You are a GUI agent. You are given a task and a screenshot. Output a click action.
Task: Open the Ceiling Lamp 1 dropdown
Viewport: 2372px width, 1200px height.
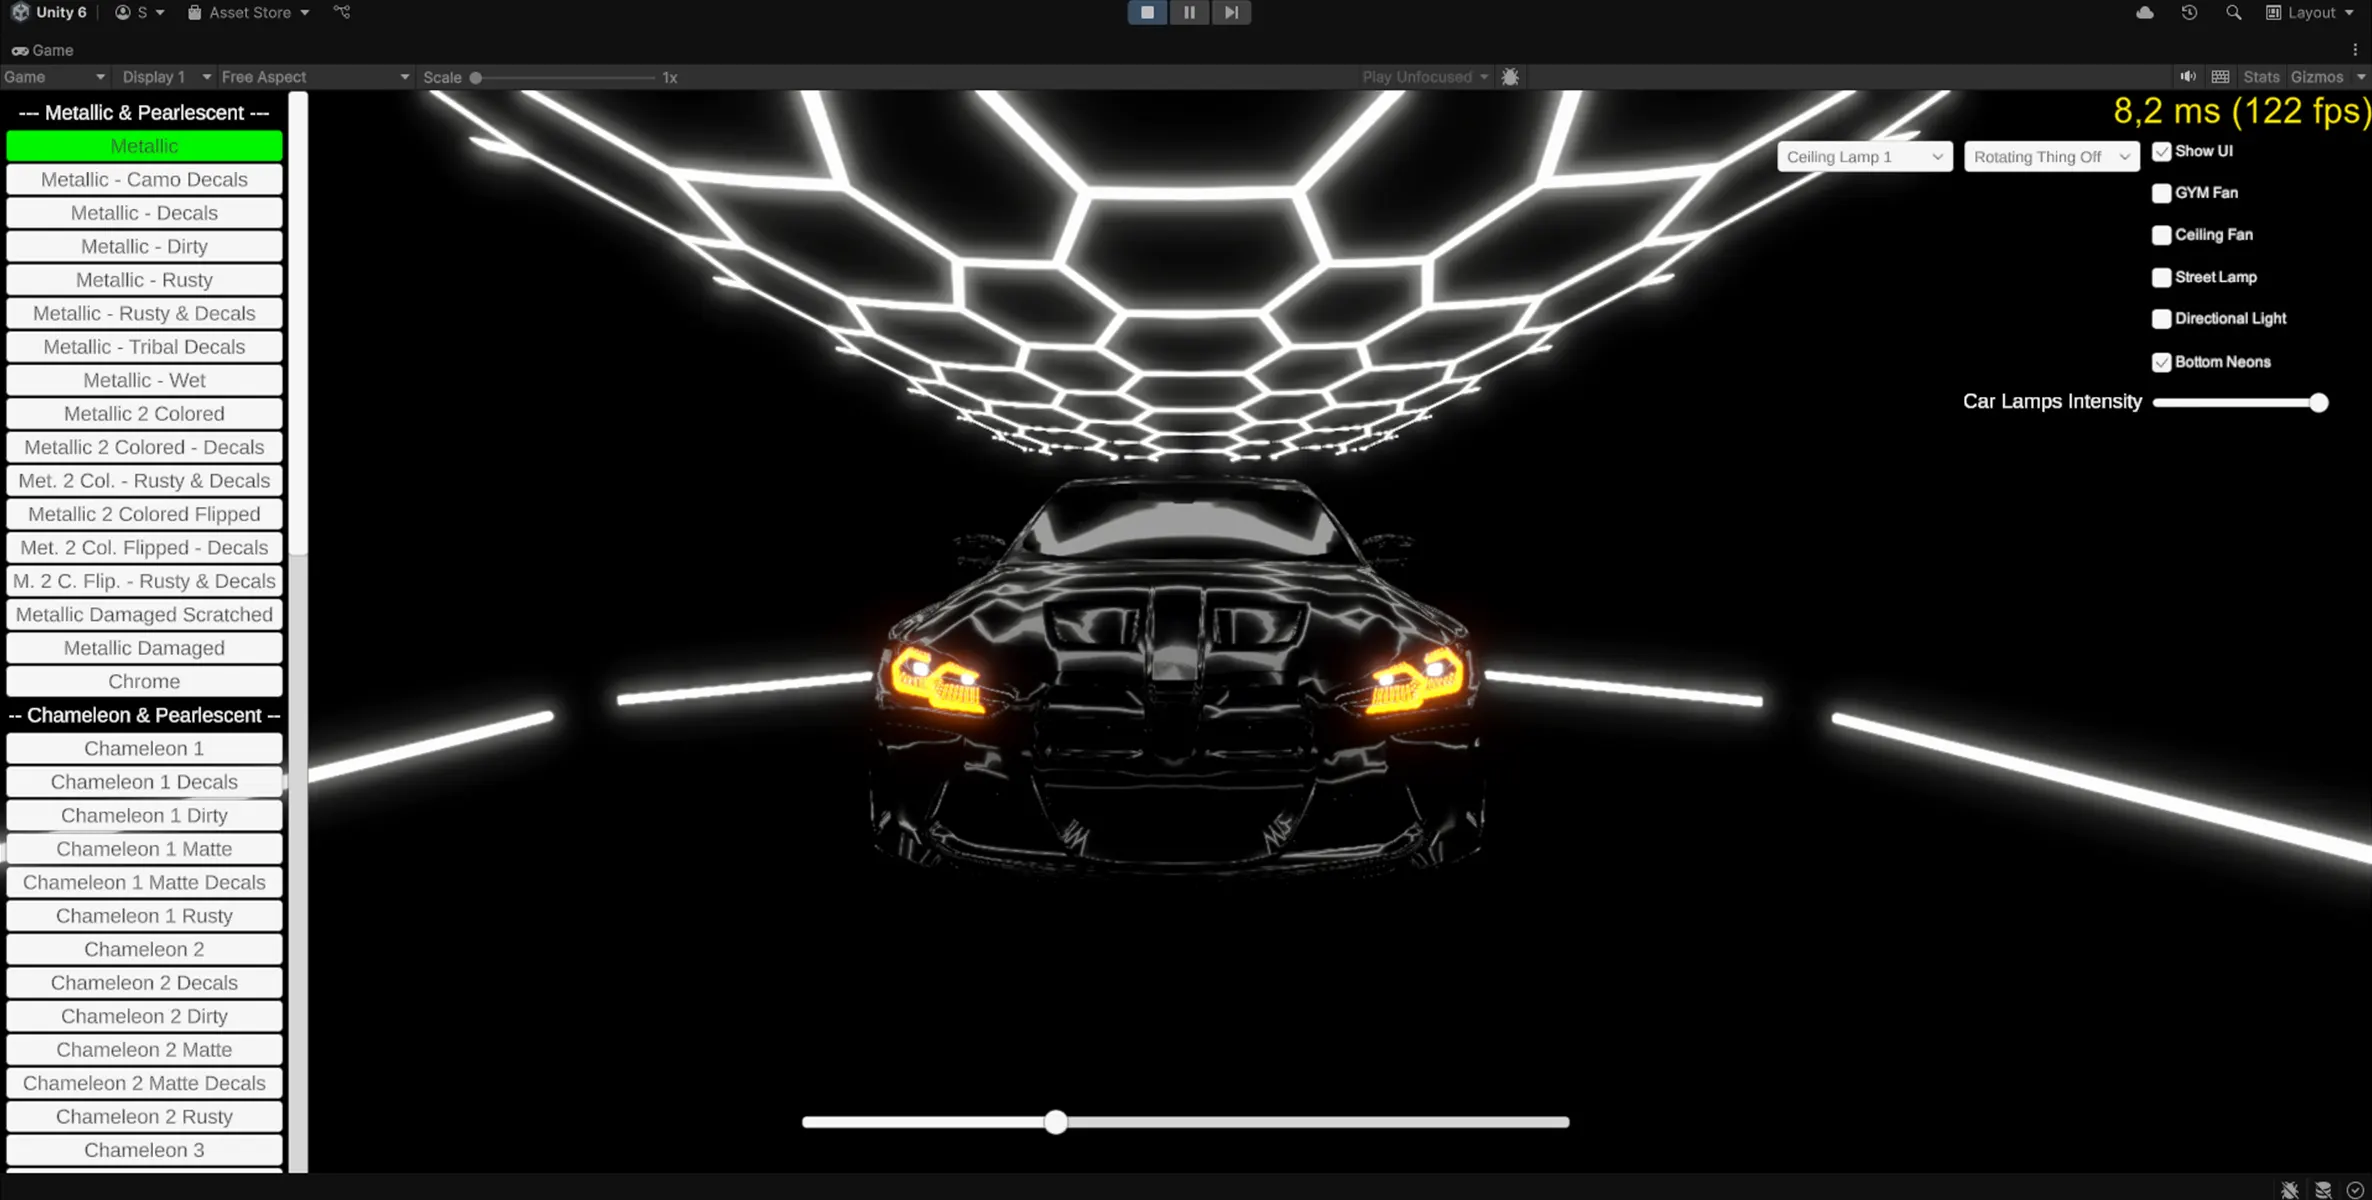coord(1864,157)
